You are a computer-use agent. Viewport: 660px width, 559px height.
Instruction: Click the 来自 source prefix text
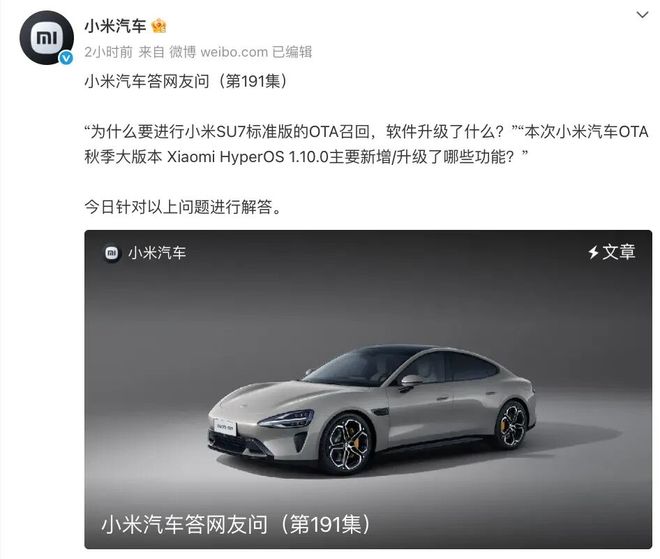(151, 52)
